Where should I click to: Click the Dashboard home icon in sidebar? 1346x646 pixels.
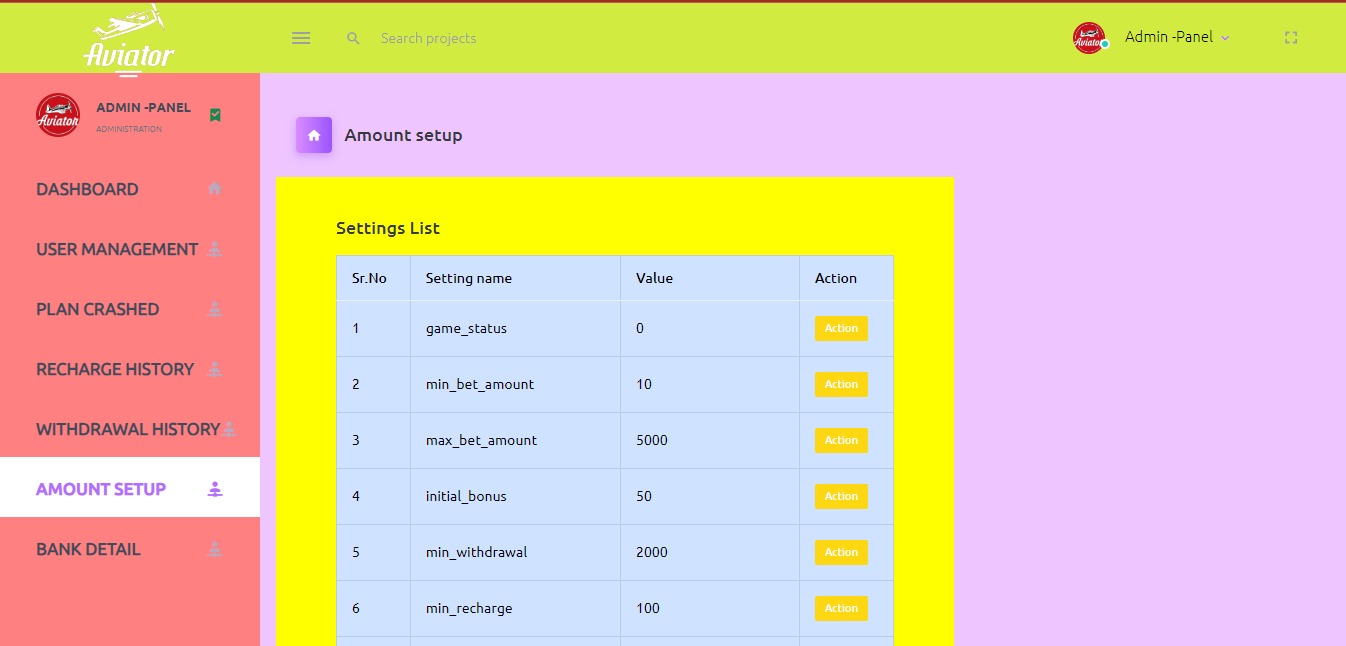pyautogui.click(x=214, y=189)
